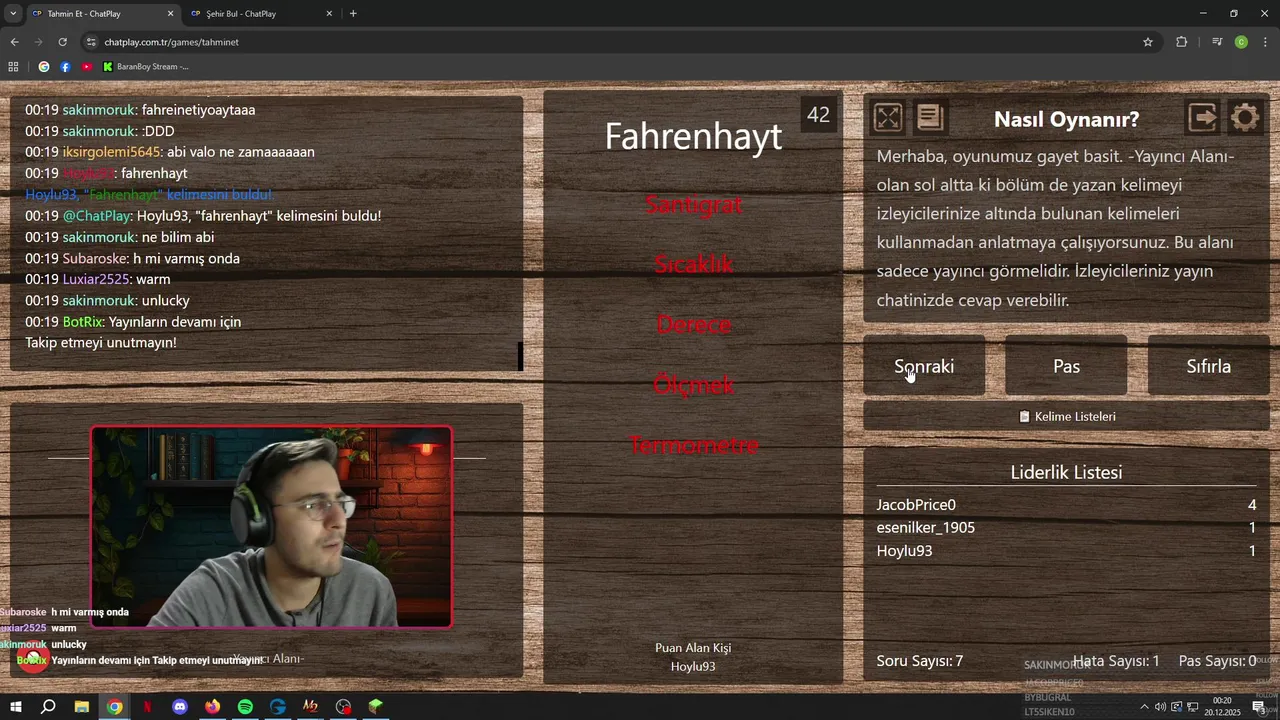Open the green Chrome profile avatar

coord(1241,42)
